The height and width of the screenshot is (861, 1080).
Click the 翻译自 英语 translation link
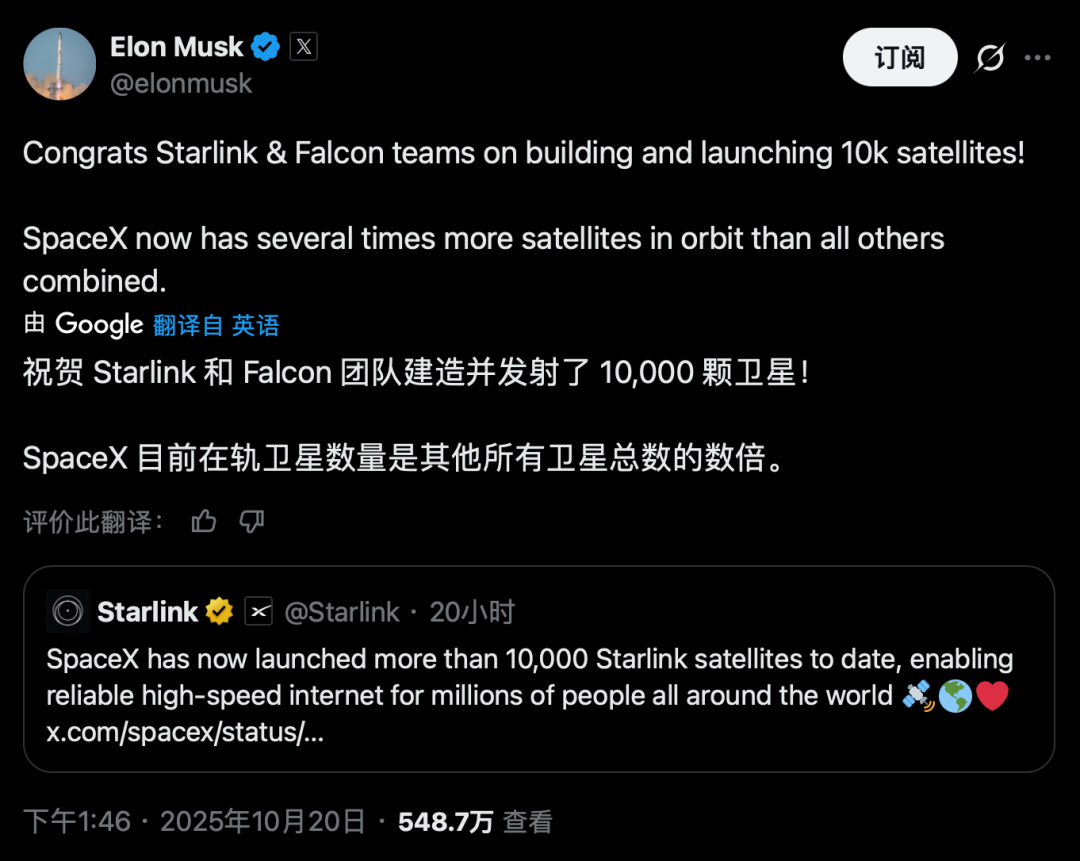pyautogui.click(x=216, y=325)
